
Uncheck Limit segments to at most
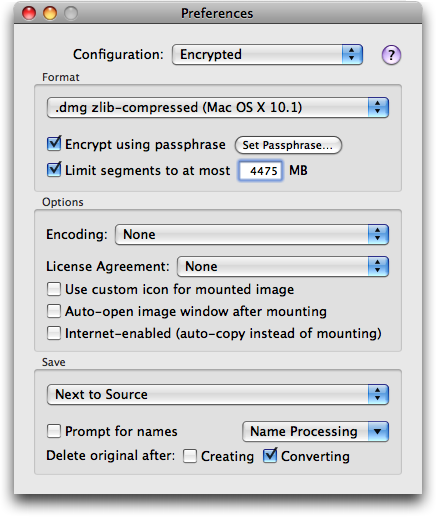(x=54, y=170)
